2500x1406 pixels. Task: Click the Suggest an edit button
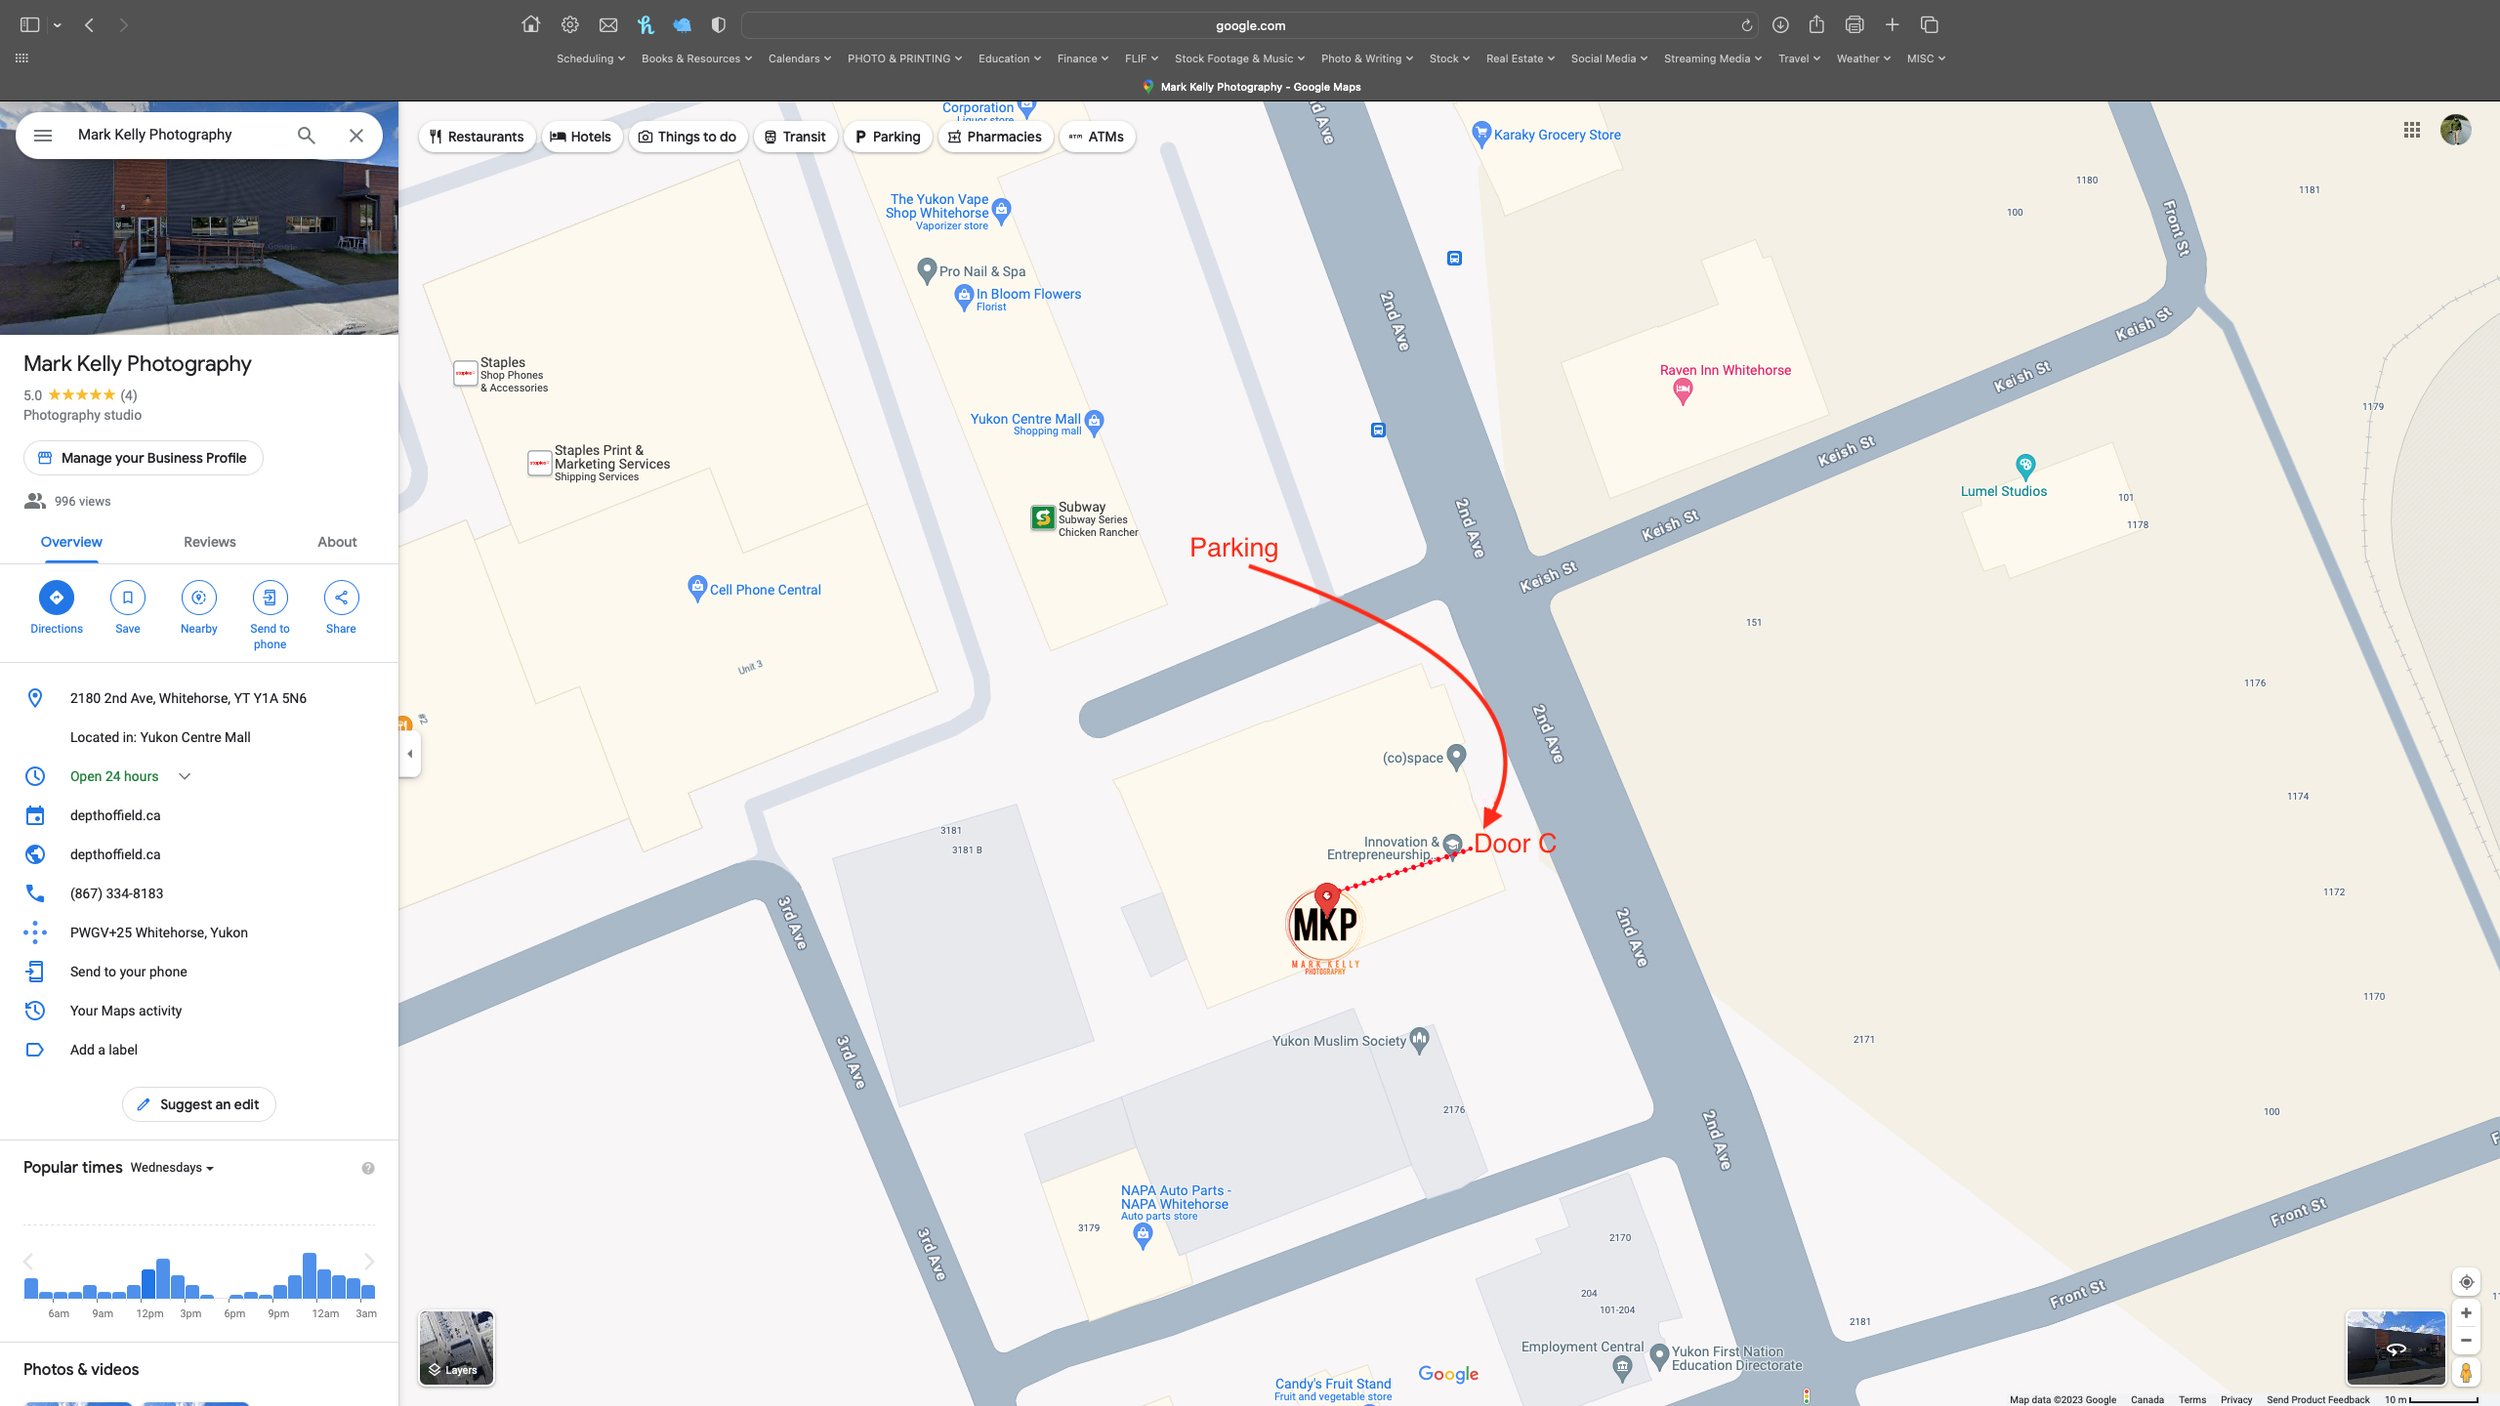point(198,1104)
